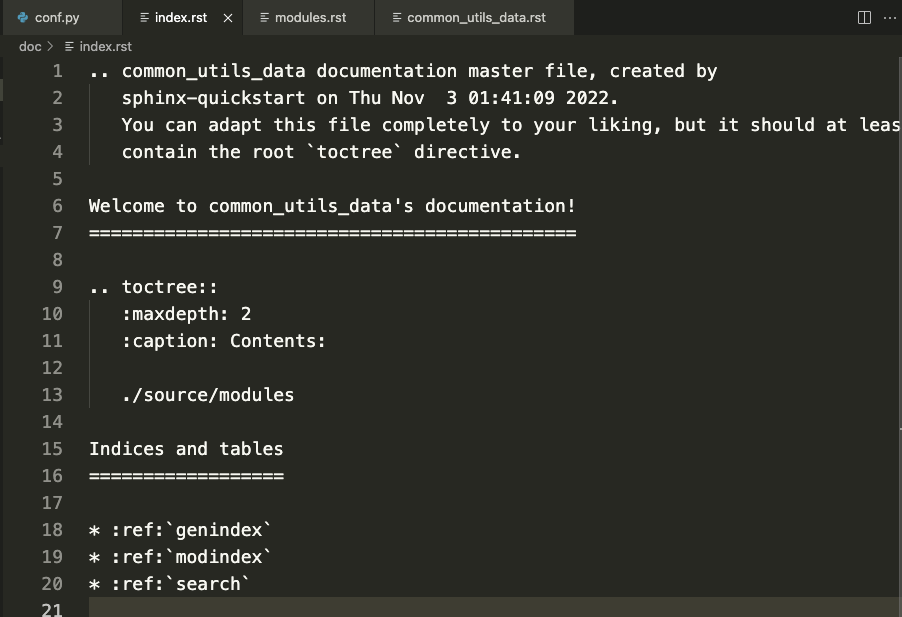
Task: Click the Split Editor Right icon
Action: coord(865,18)
